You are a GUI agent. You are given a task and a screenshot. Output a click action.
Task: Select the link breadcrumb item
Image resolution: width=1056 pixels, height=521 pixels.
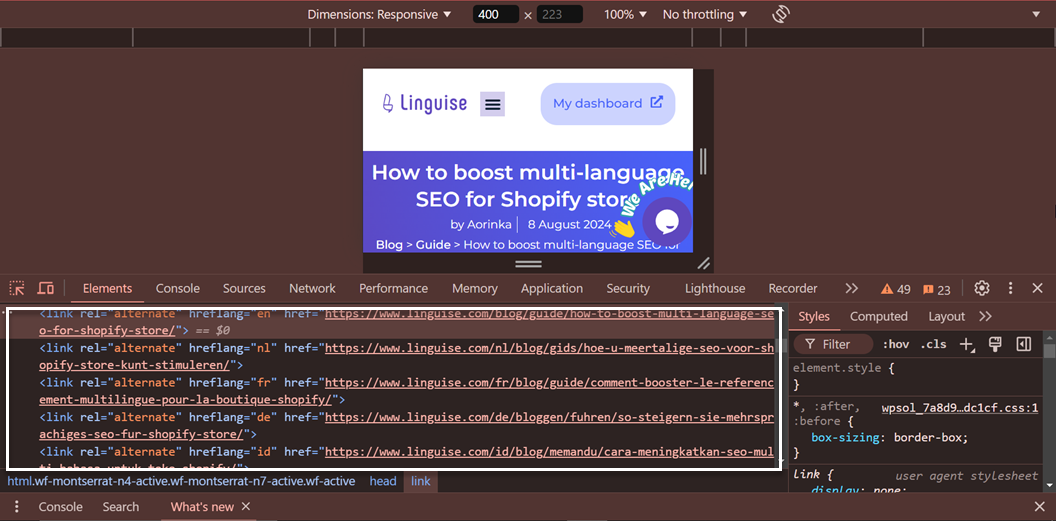coord(421,481)
